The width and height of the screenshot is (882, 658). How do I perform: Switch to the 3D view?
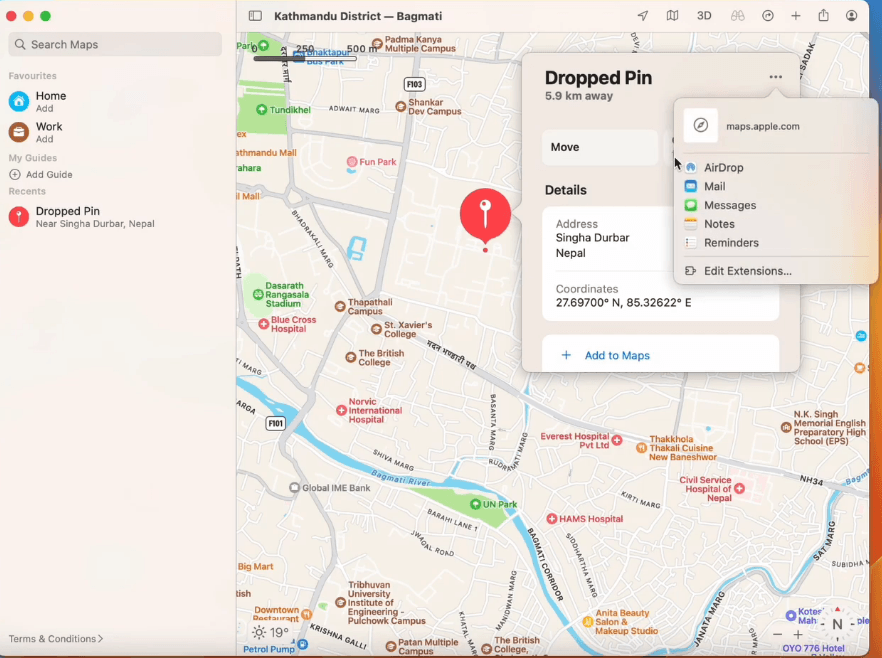tap(704, 16)
